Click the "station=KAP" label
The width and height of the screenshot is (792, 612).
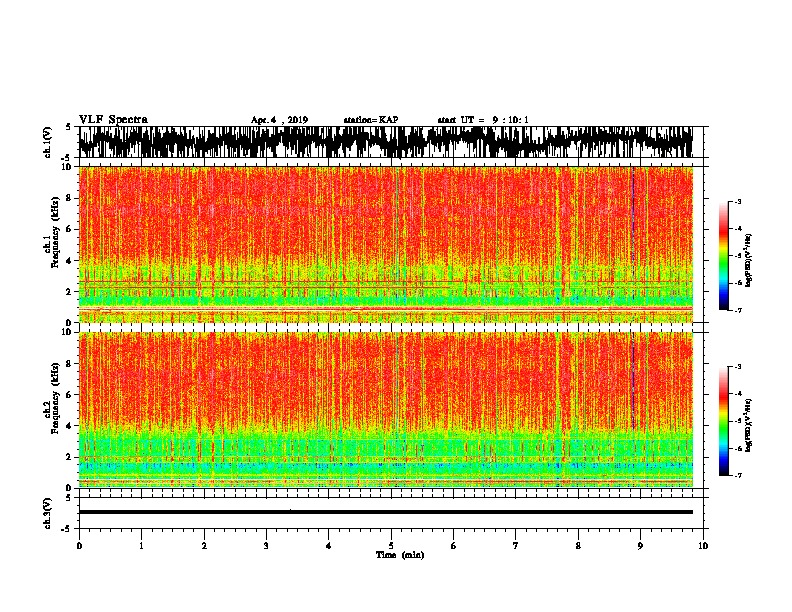coord(371,120)
